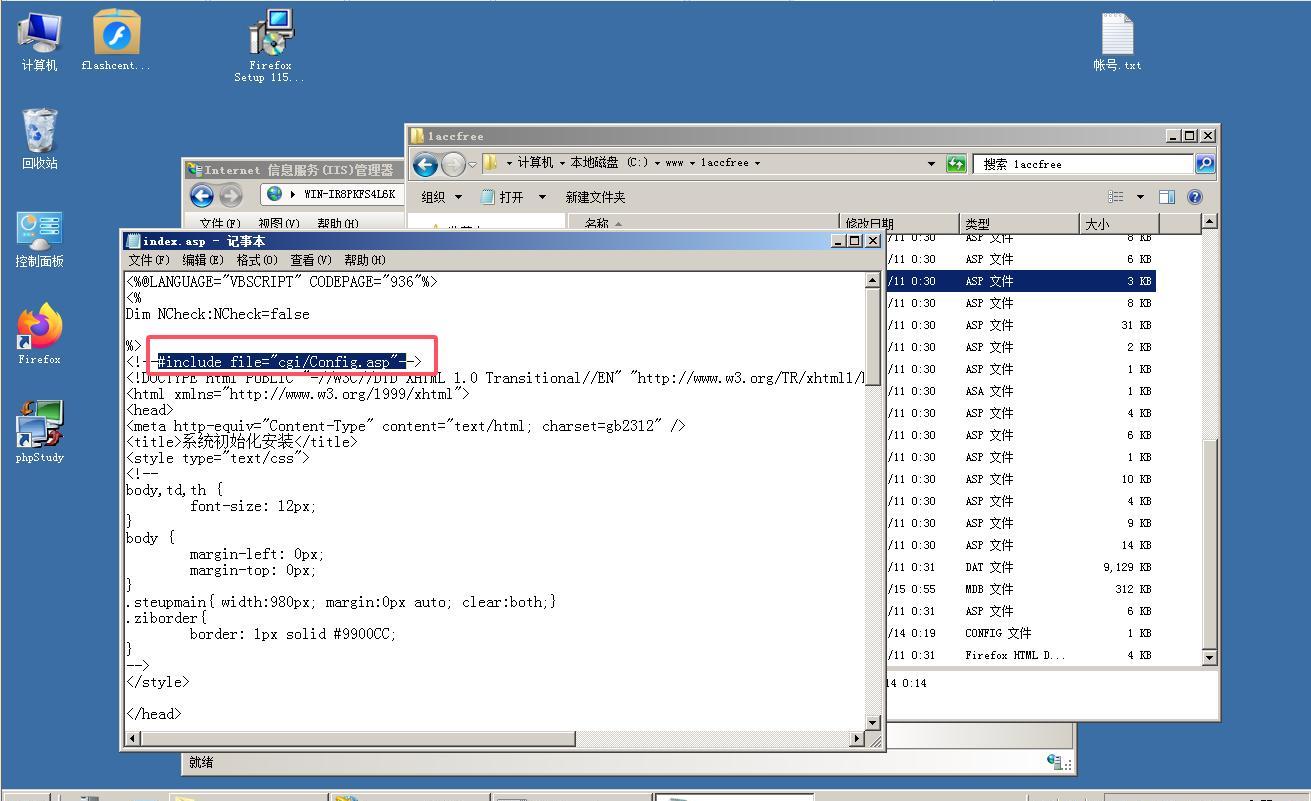Viewport: 1311px width, 801px height.
Task: Click Notepad vertical scrollbar up arrow
Action: pos(872,281)
